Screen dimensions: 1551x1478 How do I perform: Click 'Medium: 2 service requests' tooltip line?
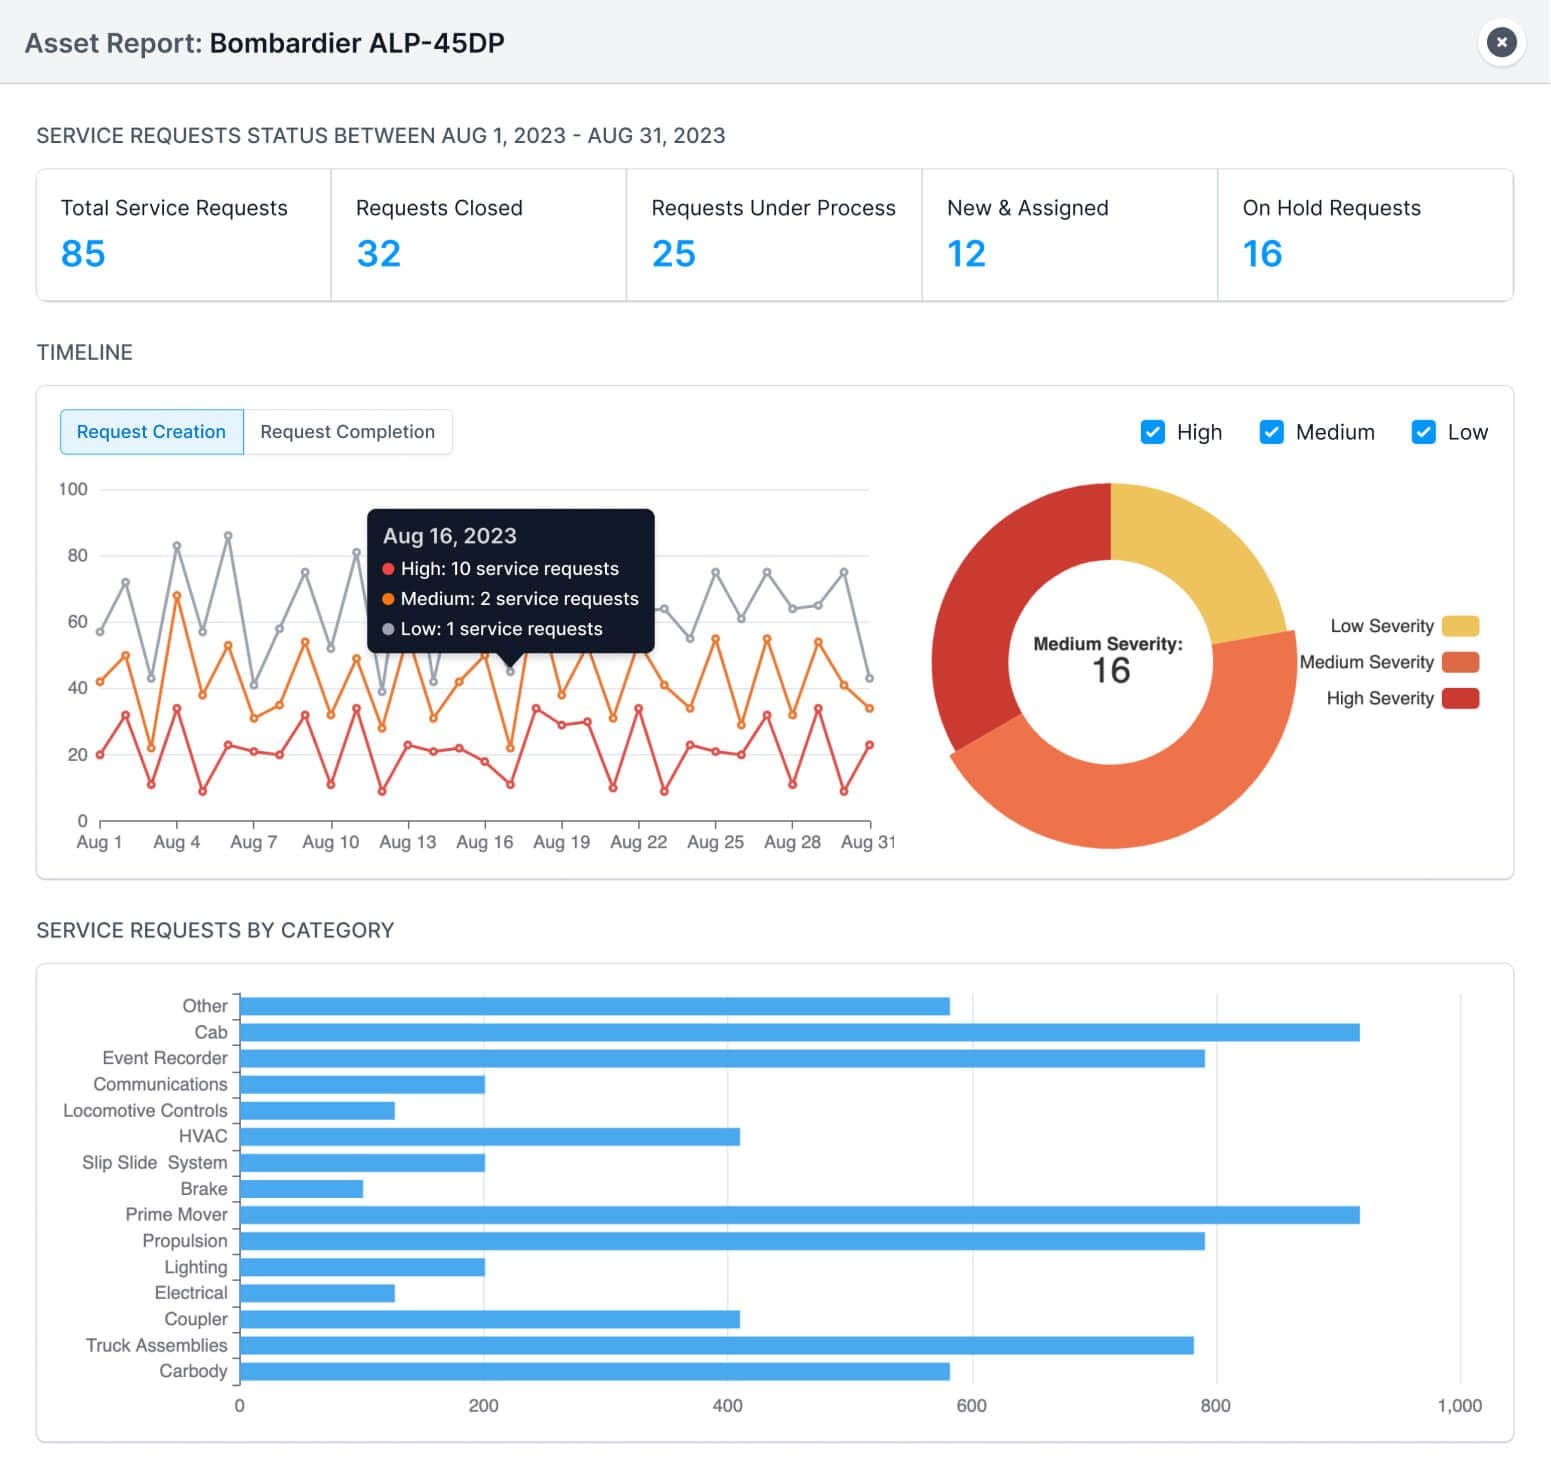(x=520, y=599)
